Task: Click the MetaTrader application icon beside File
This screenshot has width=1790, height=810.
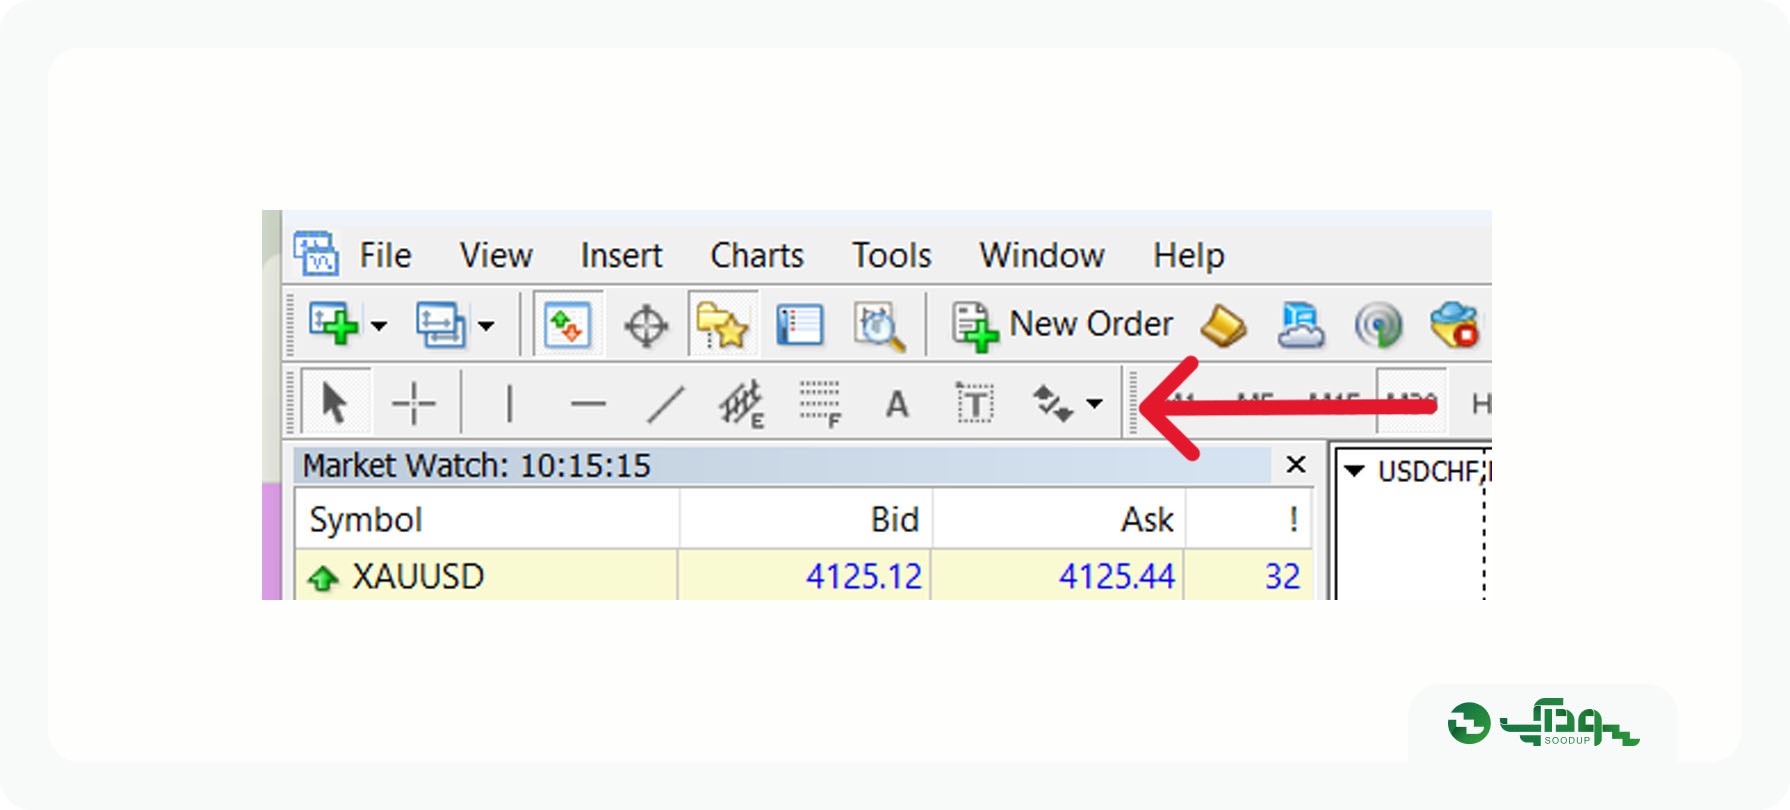Action: click(316, 253)
